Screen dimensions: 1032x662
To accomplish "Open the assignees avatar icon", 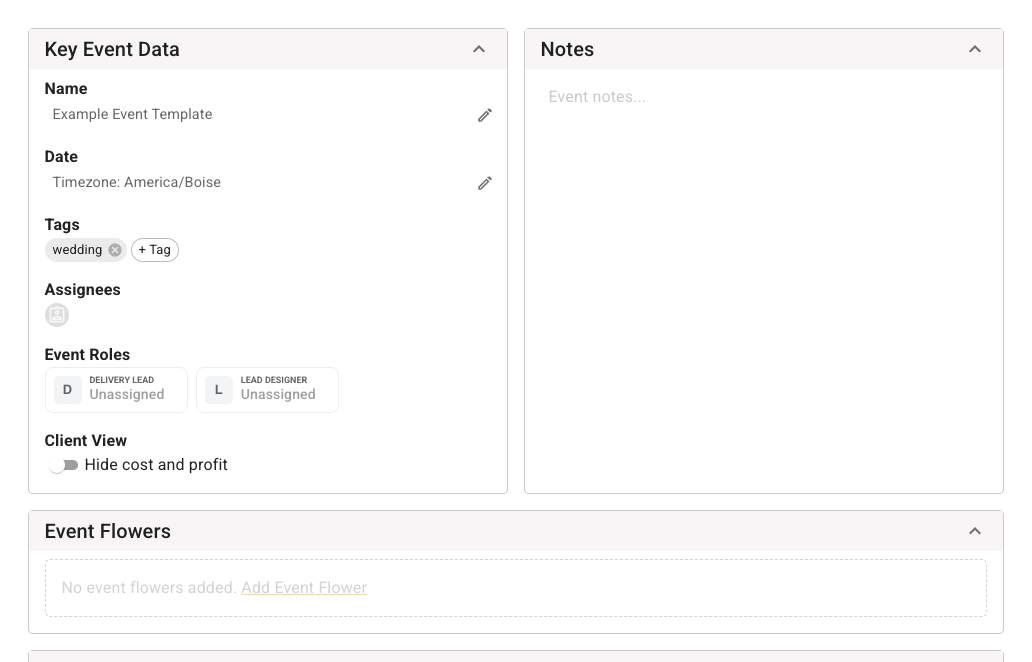I will pyautogui.click(x=57, y=315).
